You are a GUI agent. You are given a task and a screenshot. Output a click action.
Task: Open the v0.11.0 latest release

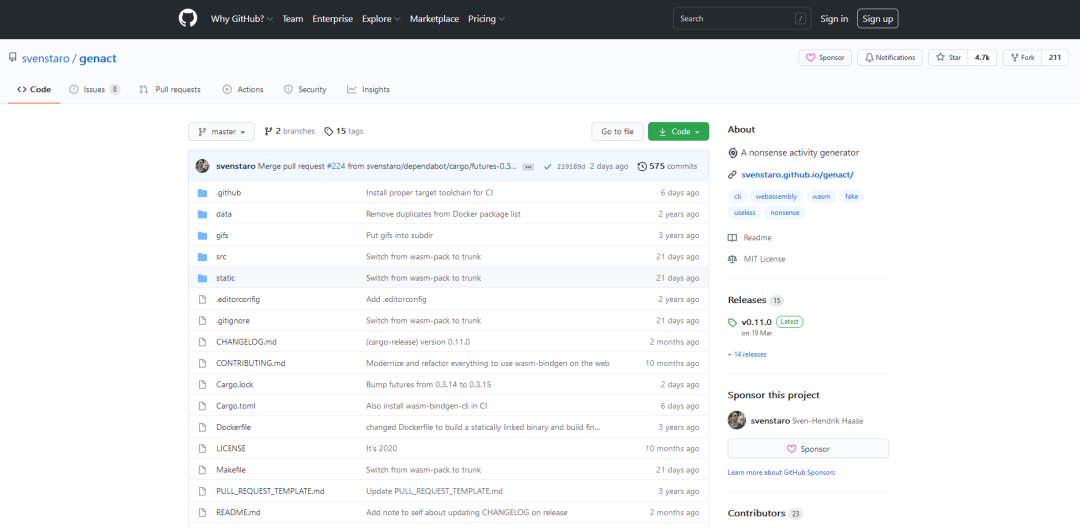756,322
